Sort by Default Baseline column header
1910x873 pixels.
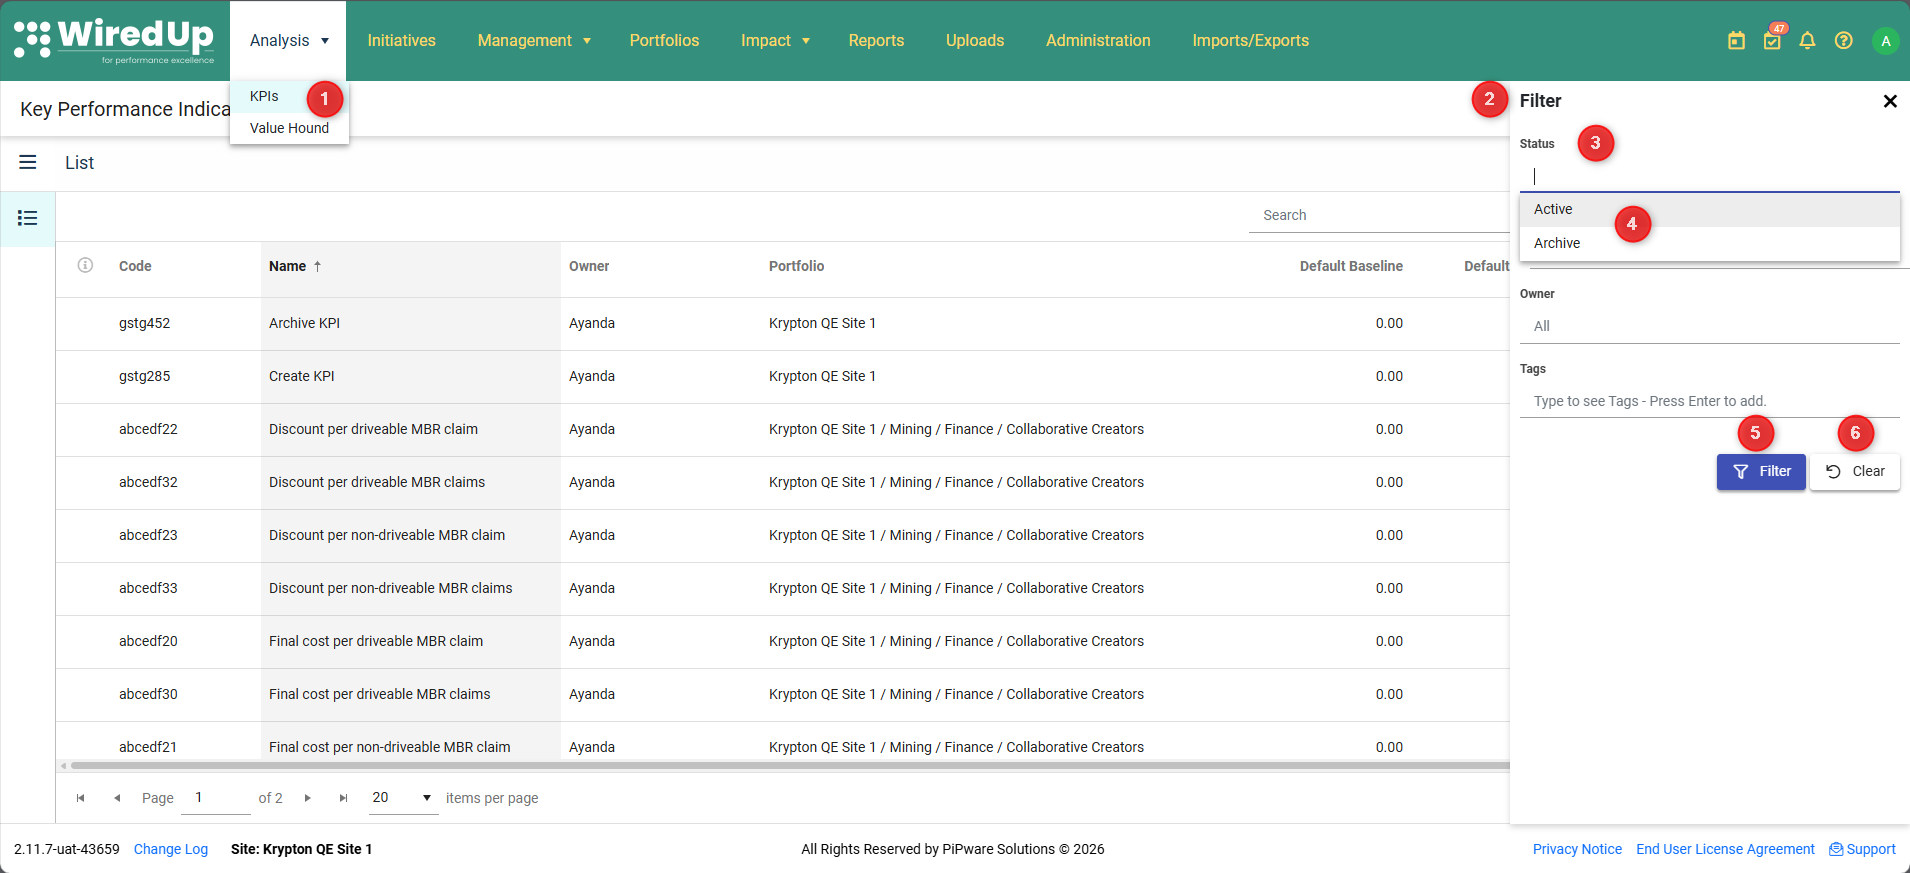(x=1351, y=266)
